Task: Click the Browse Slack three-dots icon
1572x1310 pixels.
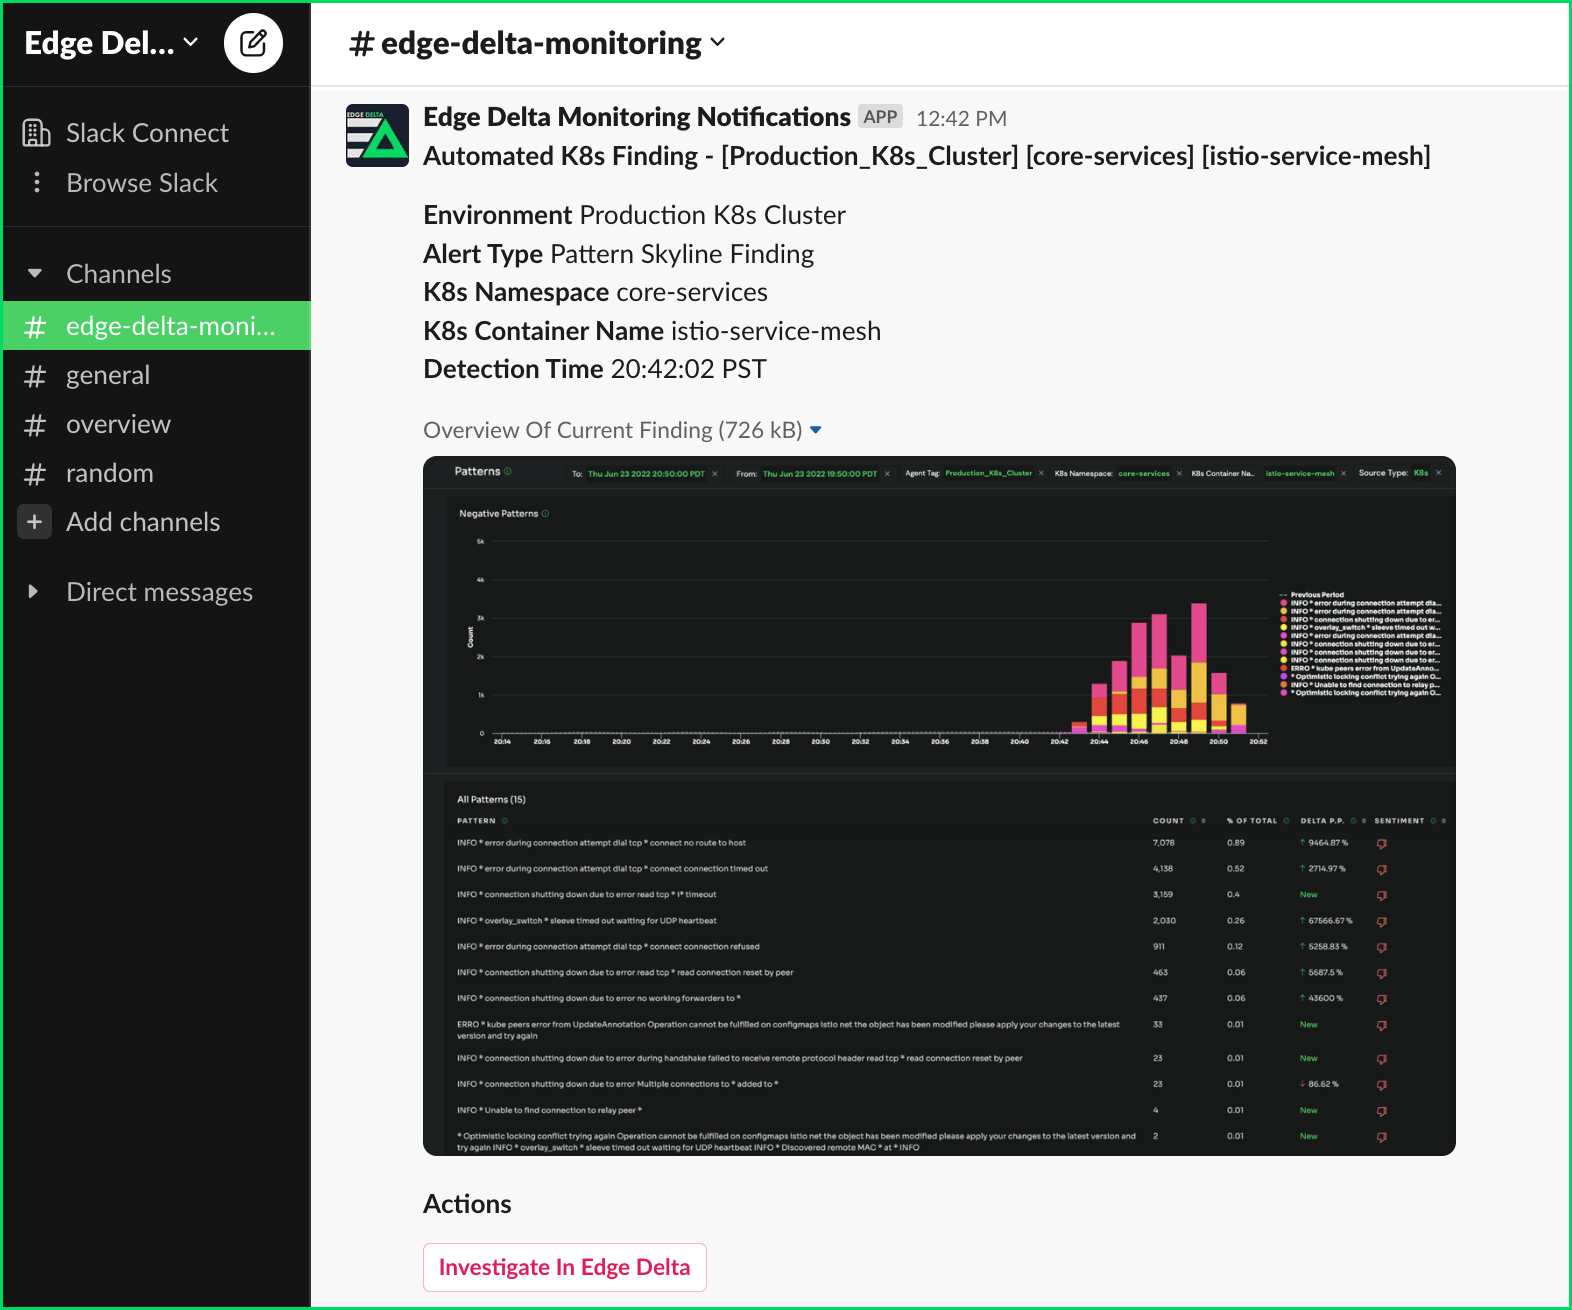Action: tap(37, 182)
